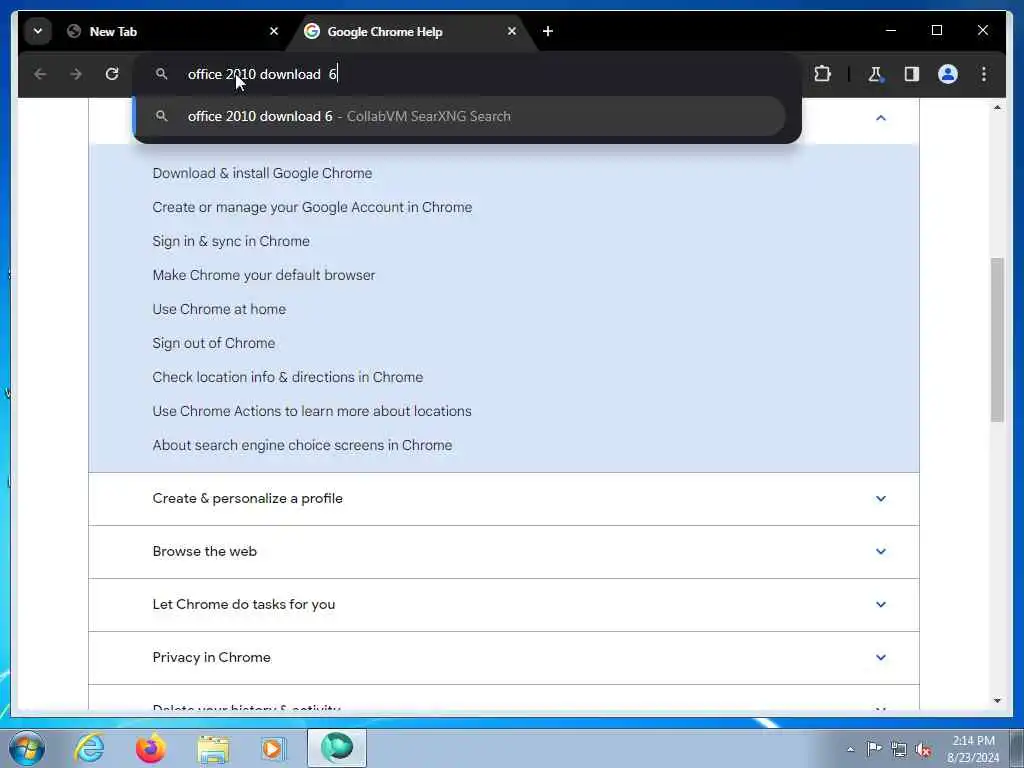Click the active browser taskbar button

[x=337, y=748]
